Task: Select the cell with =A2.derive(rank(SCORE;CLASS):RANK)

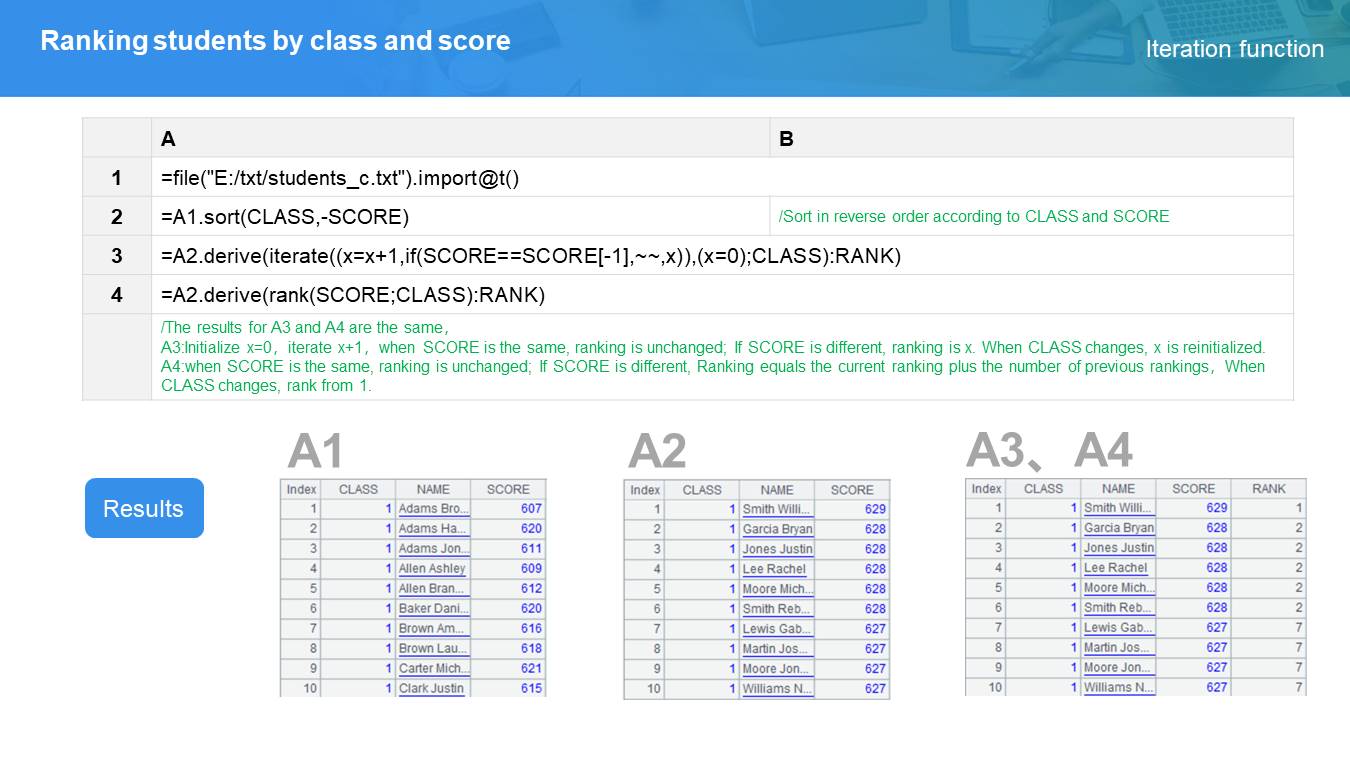Action: point(722,294)
